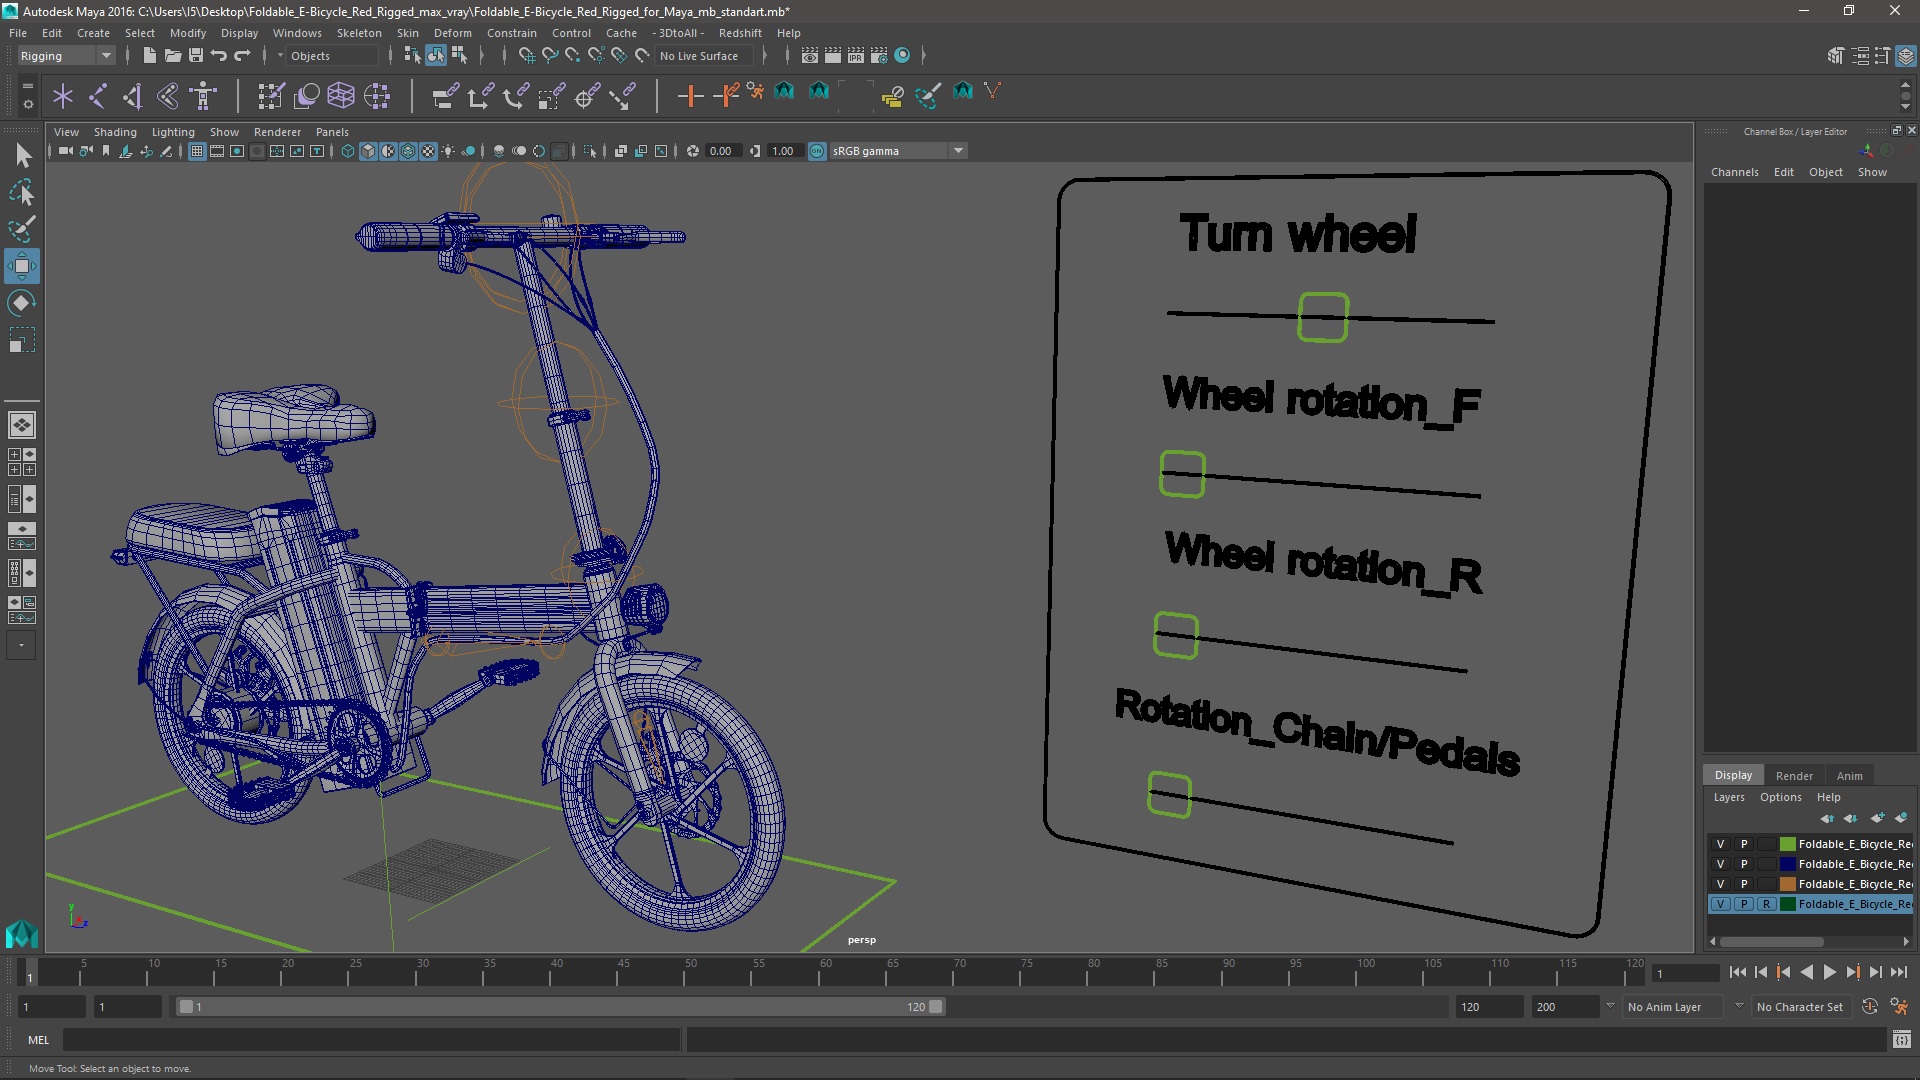Open the Skeleton menu
The image size is (1920, 1080).
point(359,33)
